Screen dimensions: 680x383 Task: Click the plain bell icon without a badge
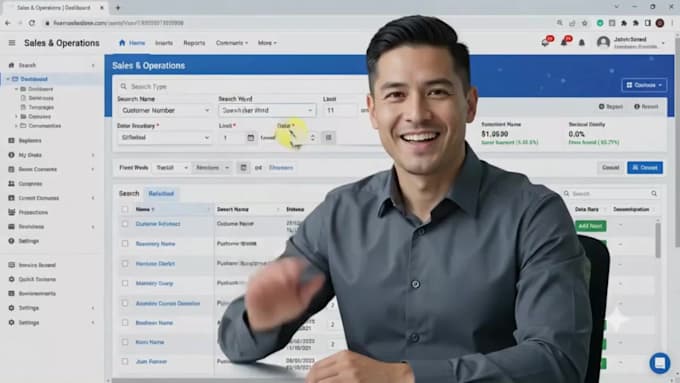pyautogui.click(x=582, y=43)
